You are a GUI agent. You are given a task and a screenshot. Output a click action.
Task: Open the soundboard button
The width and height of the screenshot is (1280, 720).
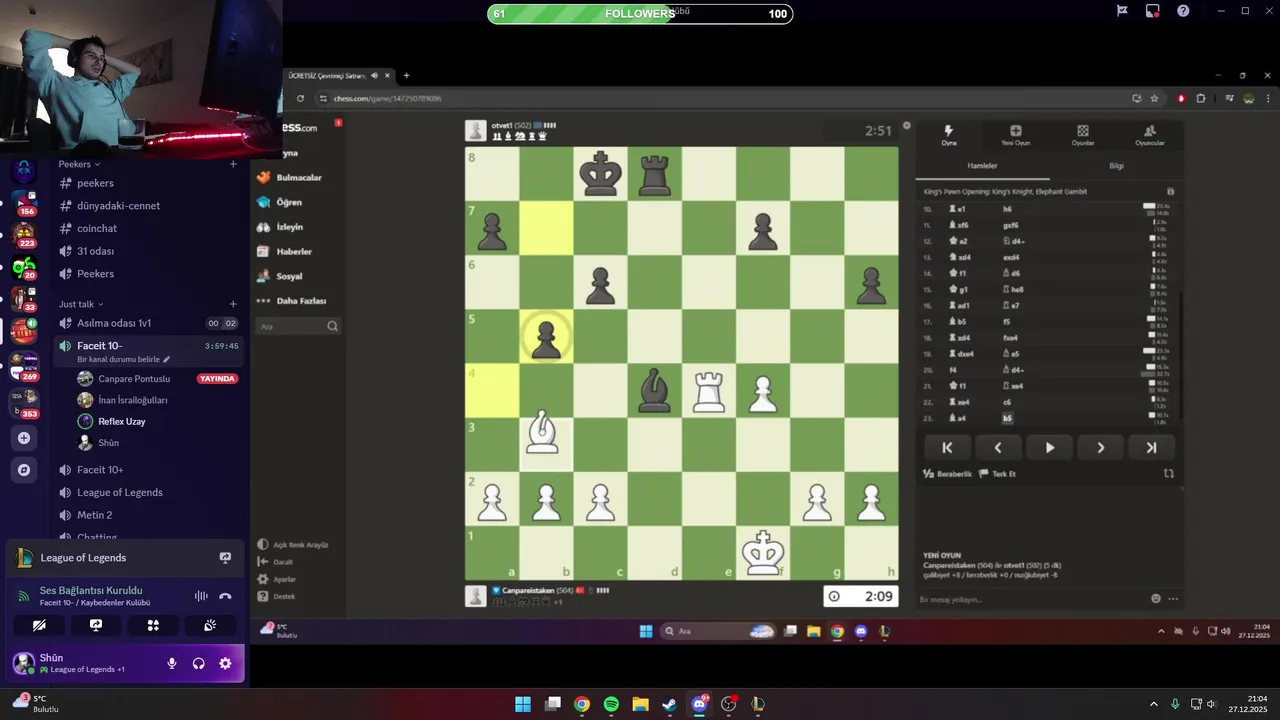tap(210, 625)
